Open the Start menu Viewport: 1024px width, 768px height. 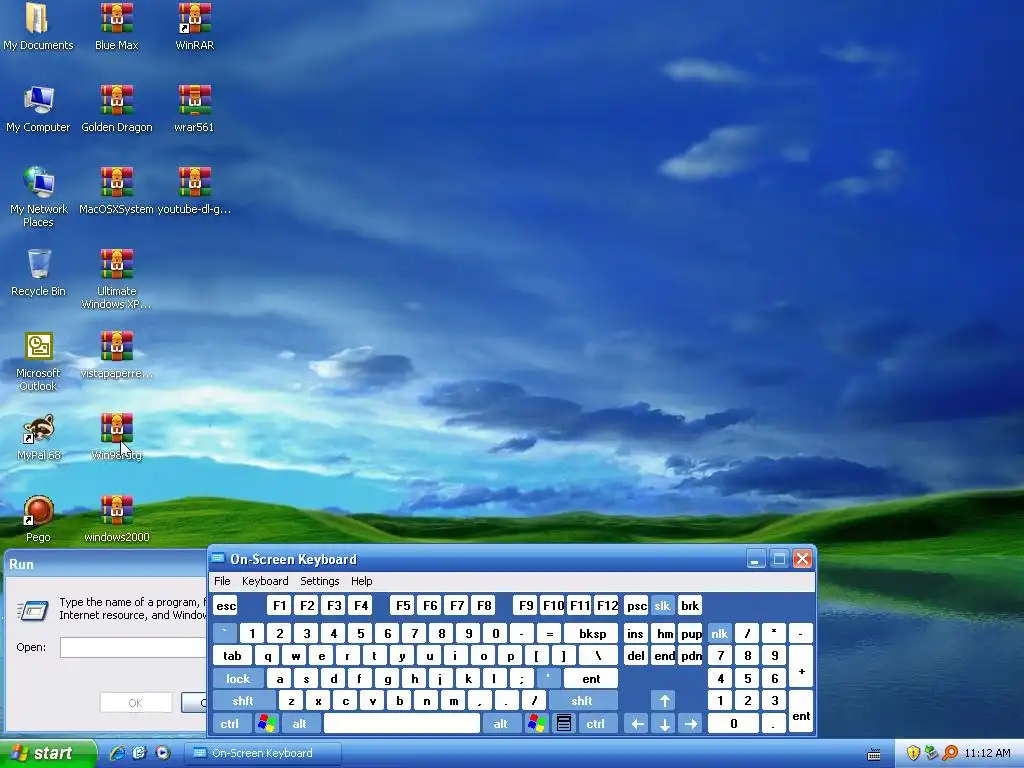coord(48,753)
